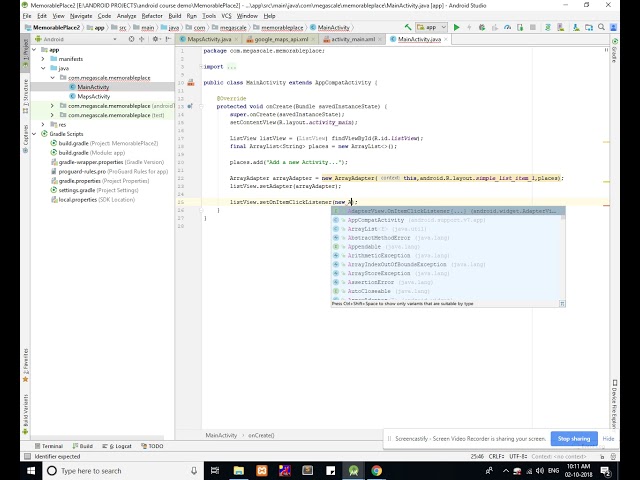Click the Windows Start button

pos(31,471)
